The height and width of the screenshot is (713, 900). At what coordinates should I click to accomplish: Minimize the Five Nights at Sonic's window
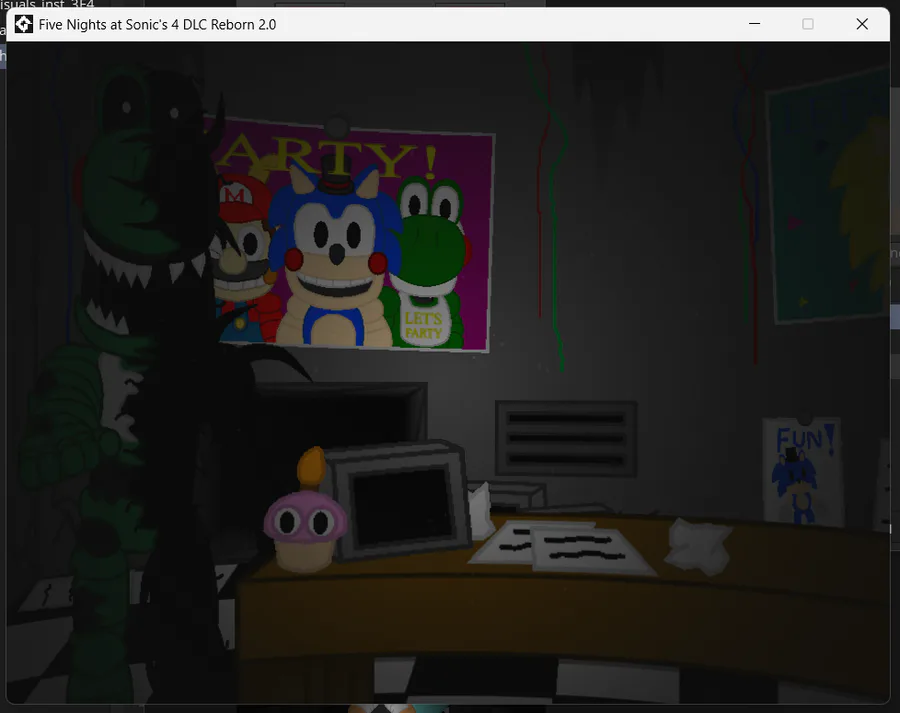754,24
